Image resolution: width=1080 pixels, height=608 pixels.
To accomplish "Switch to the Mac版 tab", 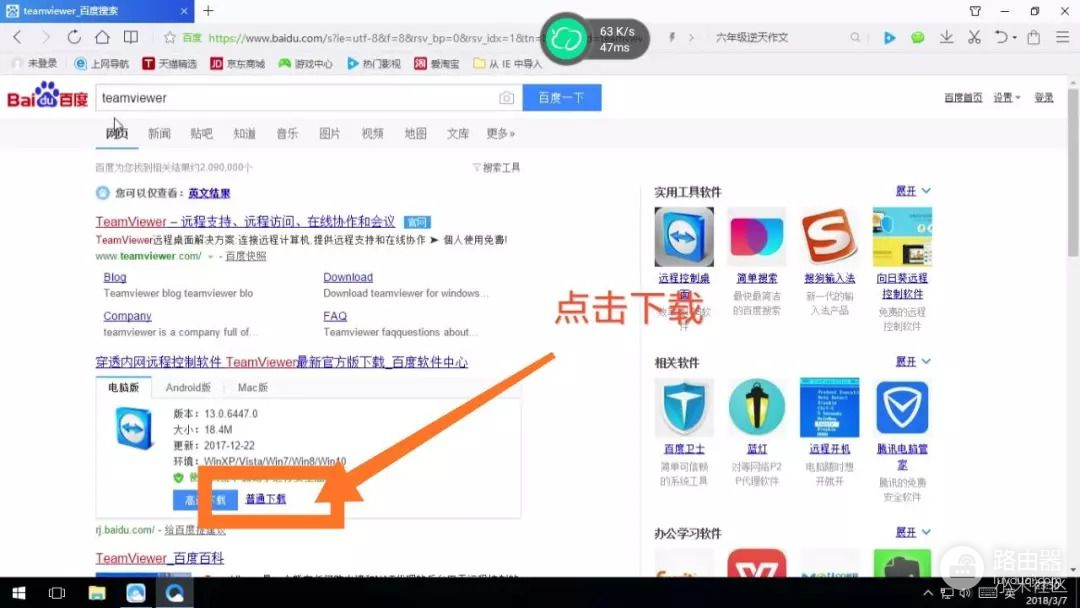I will coord(253,388).
